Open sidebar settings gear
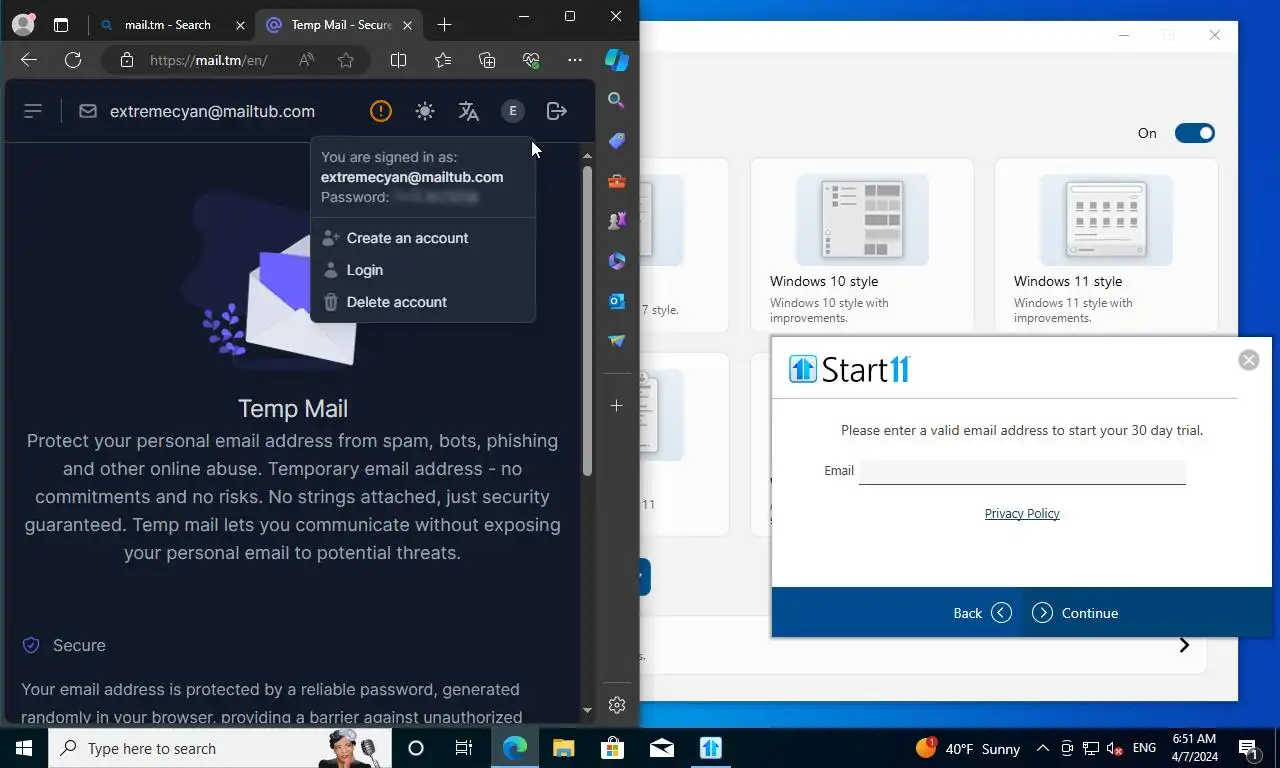1280x768 pixels. 617,705
